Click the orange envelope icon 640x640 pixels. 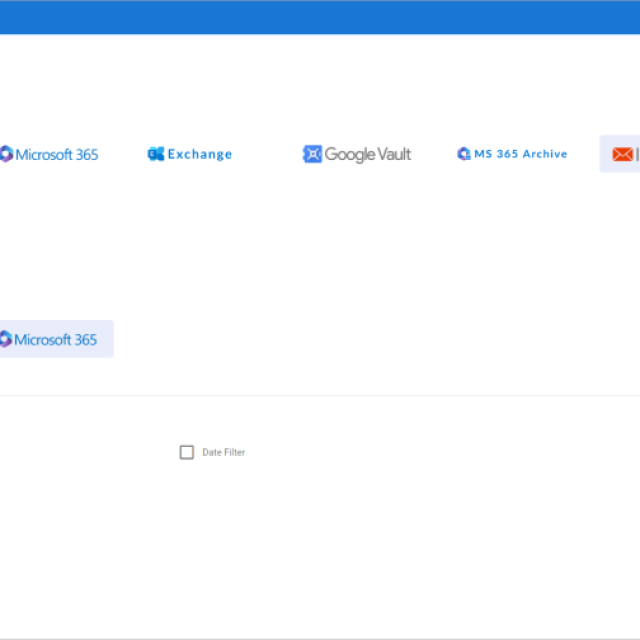coord(622,154)
